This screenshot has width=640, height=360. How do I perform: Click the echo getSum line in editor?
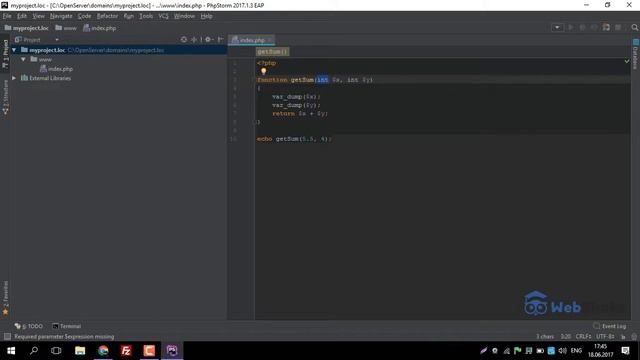pyautogui.click(x=294, y=139)
